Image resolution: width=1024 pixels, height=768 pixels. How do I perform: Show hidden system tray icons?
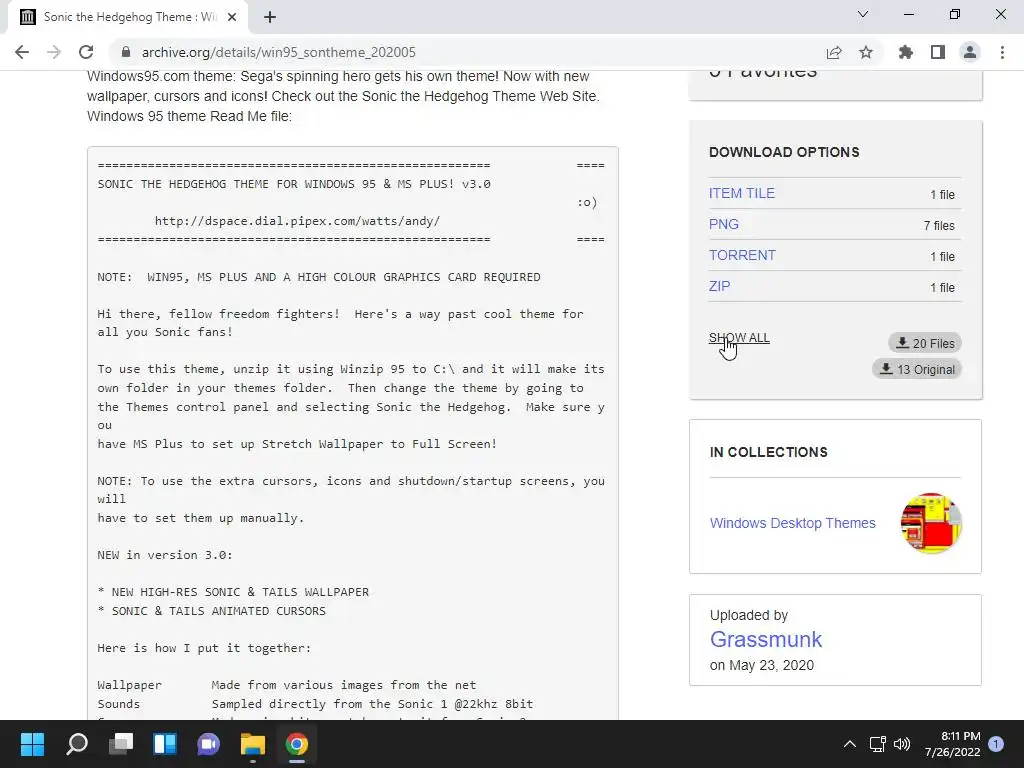click(x=850, y=744)
